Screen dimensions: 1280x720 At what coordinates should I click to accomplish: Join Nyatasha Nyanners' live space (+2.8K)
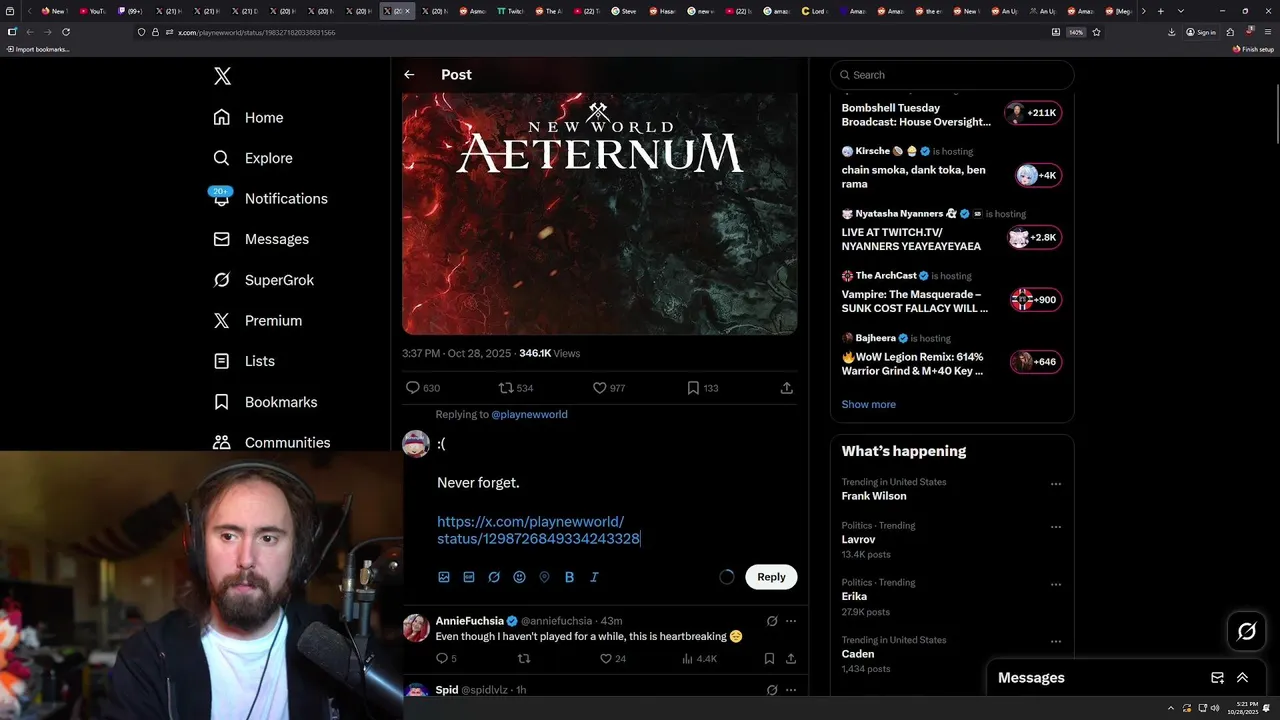click(x=1034, y=237)
